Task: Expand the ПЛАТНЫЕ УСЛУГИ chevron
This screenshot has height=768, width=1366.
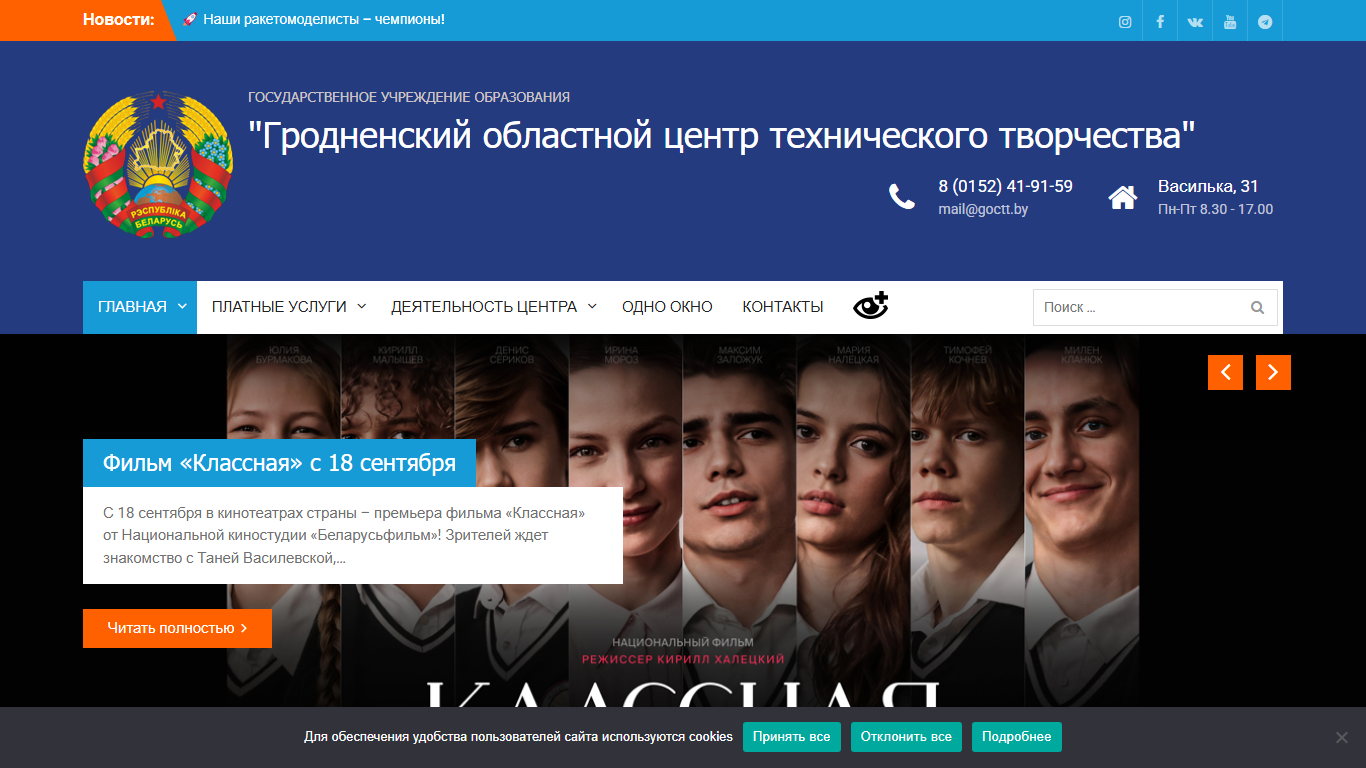Action: pyautogui.click(x=361, y=306)
